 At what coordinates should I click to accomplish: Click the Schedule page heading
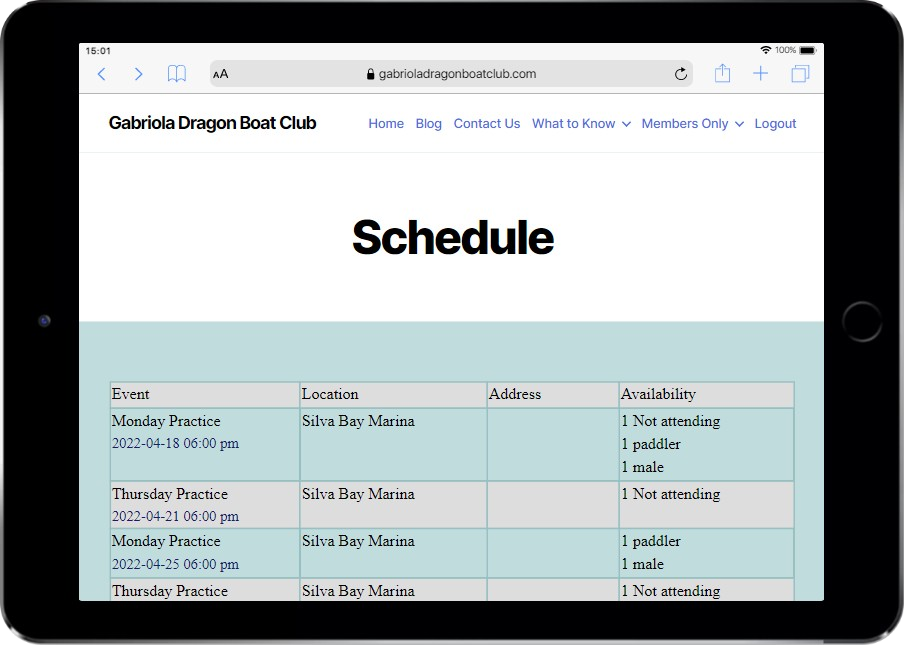tap(453, 237)
